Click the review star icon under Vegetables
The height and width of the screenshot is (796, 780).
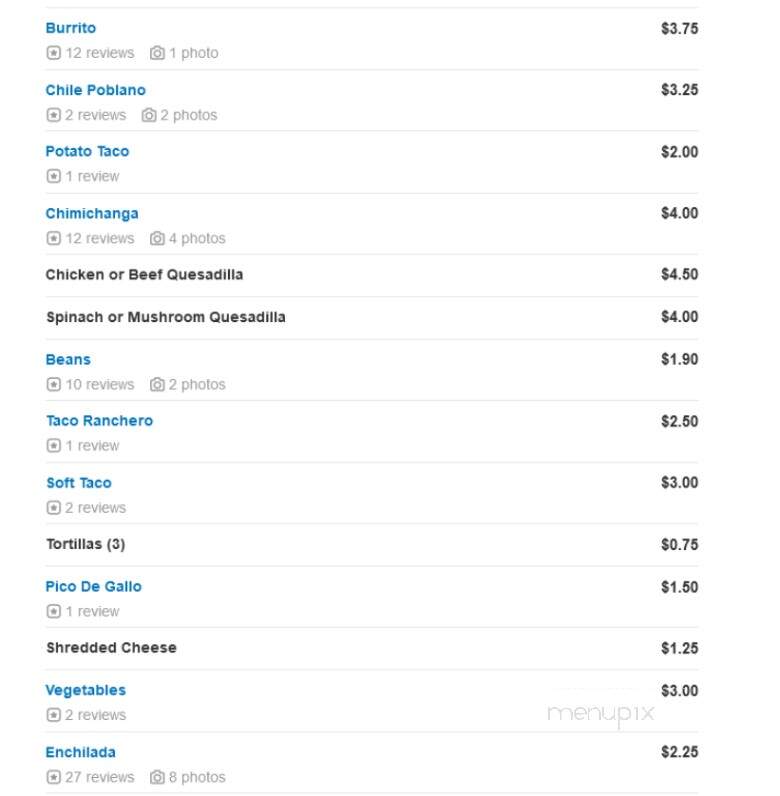click(x=53, y=715)
